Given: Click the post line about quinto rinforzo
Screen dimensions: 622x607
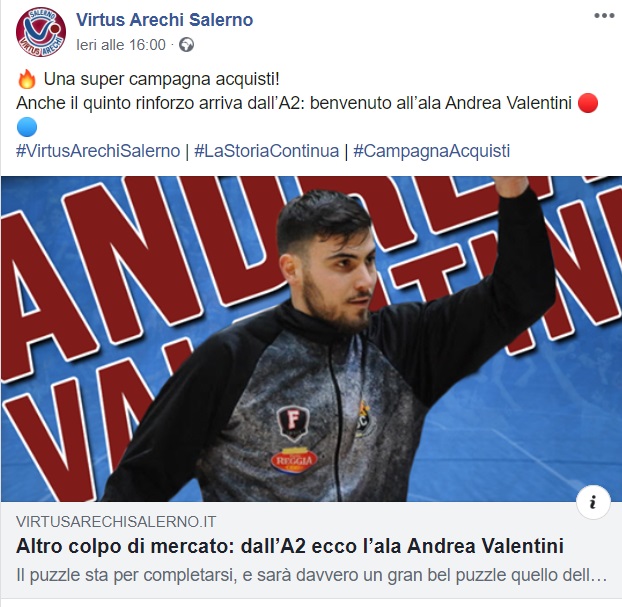Looking at the screenshot, I should coord(294,103).
